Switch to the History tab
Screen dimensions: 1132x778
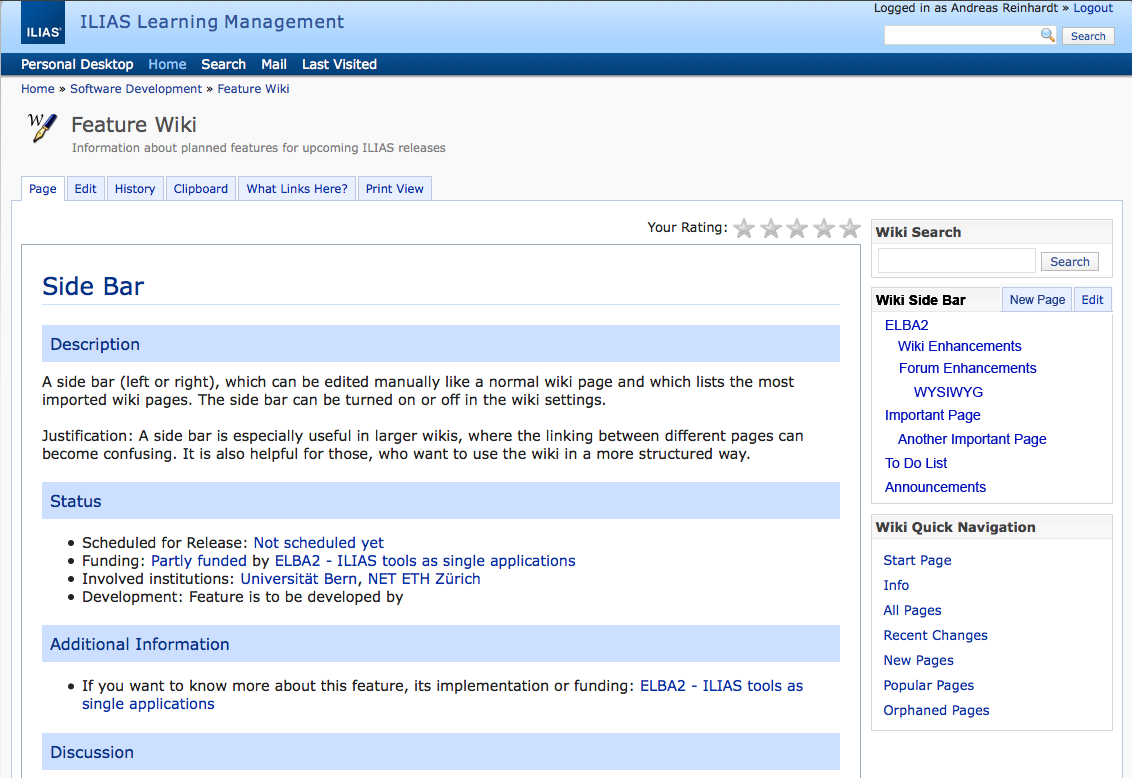click(134, 188)
